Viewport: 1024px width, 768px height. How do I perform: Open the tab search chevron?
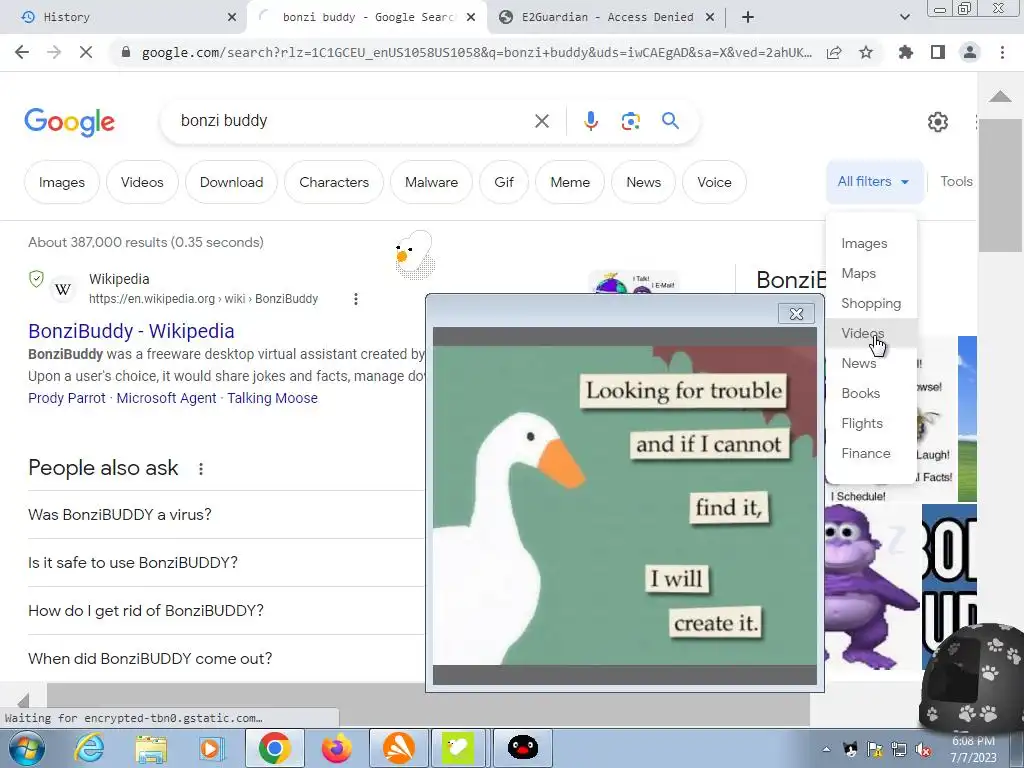pyautogui.click(x=904, y=17)
